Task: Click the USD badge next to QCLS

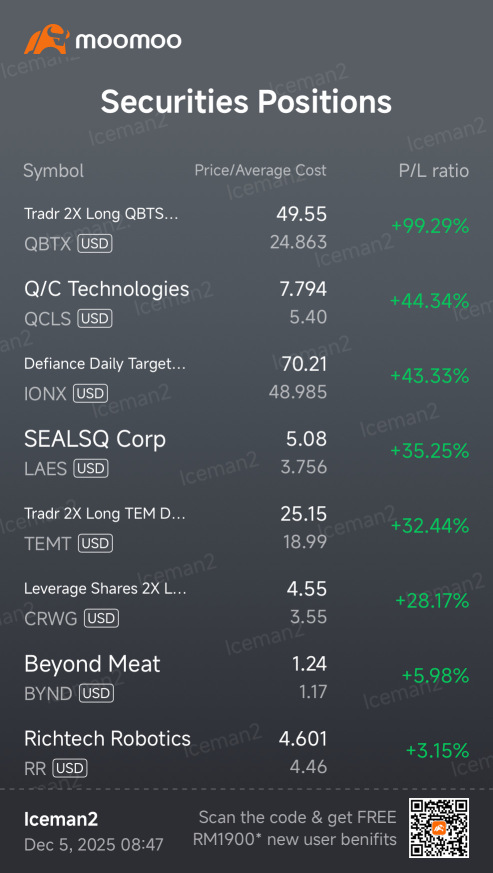Action: [95, 318]
